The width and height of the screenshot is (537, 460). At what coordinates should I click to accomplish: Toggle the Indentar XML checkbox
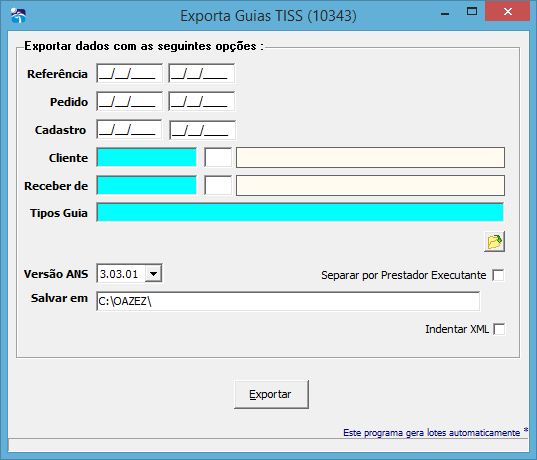[x=499, y=329]
